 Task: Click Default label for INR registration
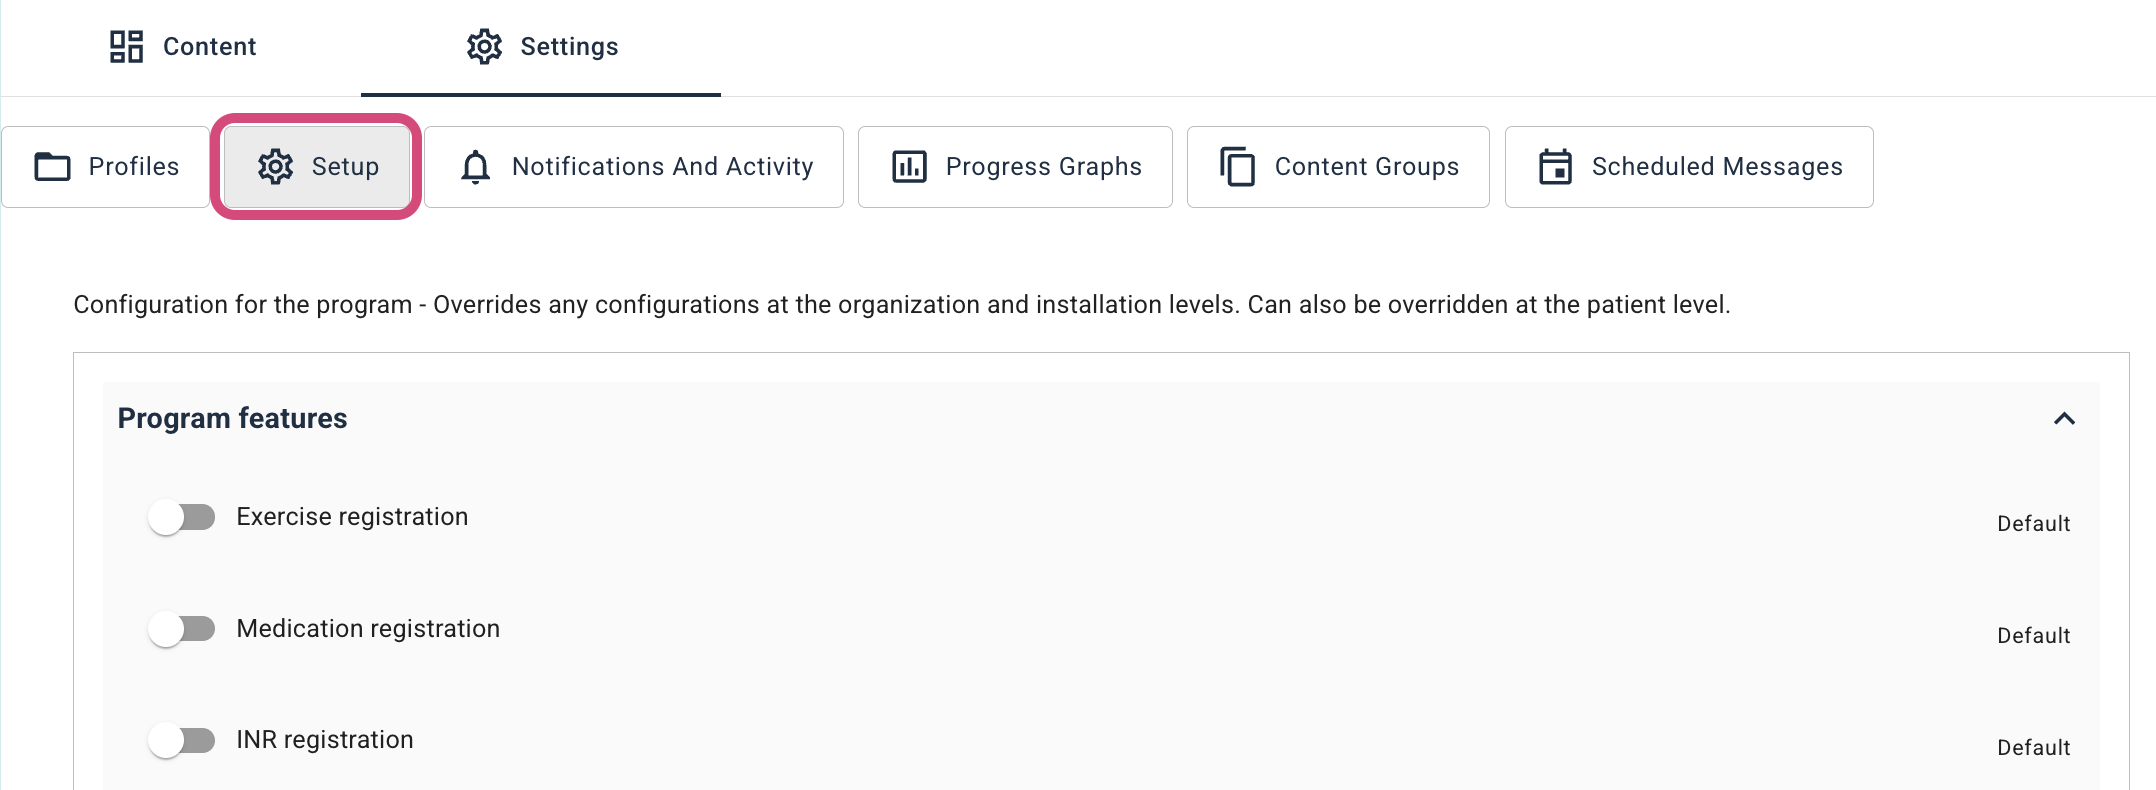tap(2034, 748)
